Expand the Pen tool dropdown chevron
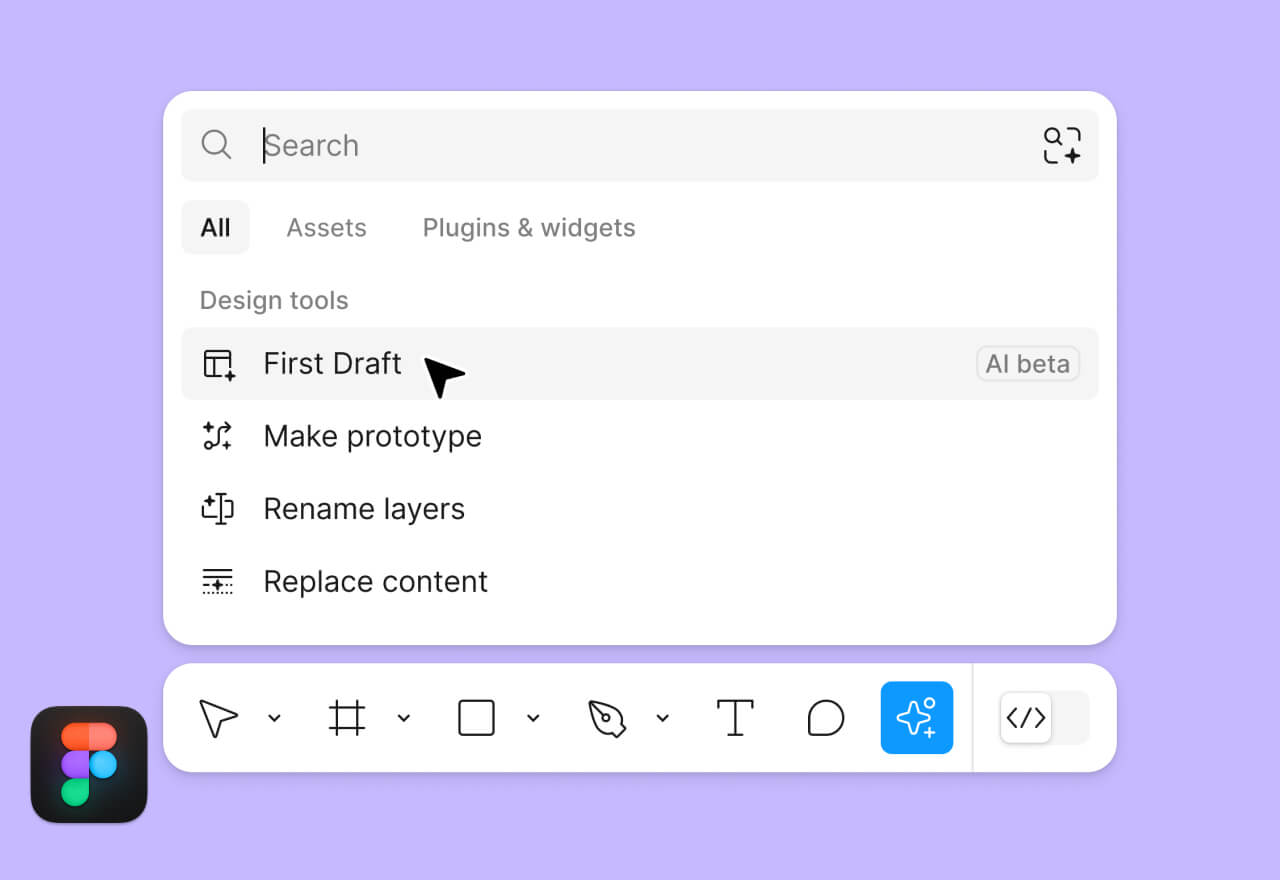The image size is (1280, 880). (x=662, y=718)
